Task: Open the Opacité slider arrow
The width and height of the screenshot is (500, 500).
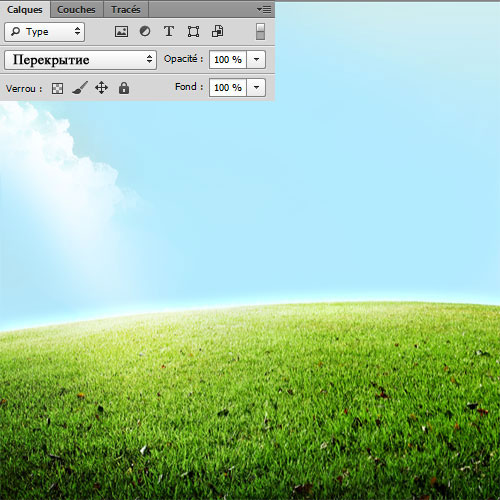Action: click(x=256, y=60)
